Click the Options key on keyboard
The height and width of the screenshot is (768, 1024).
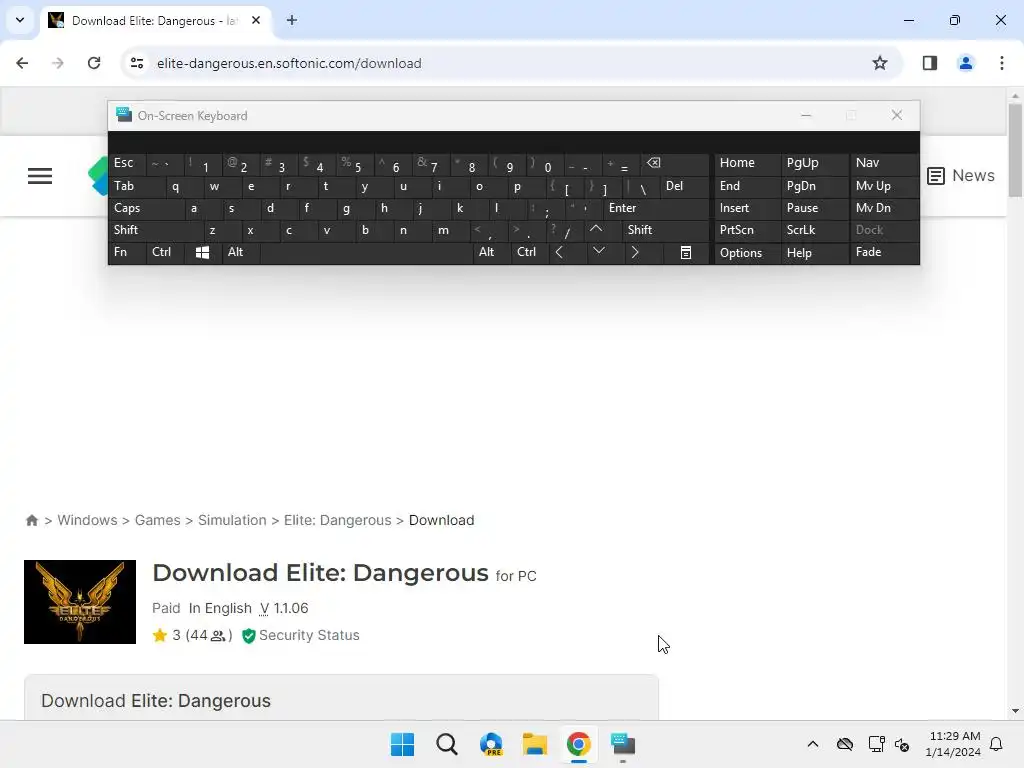(x=747, y=253)
